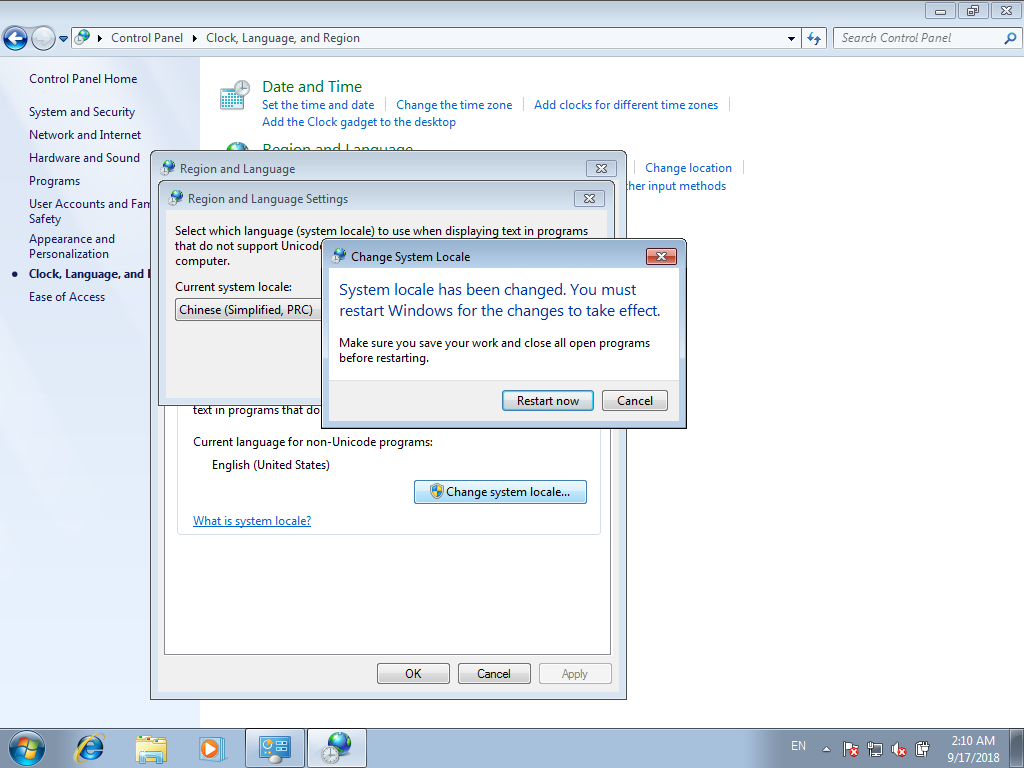
Task: Select Clock, Language, and Region sidebar item
Action: 89,274
